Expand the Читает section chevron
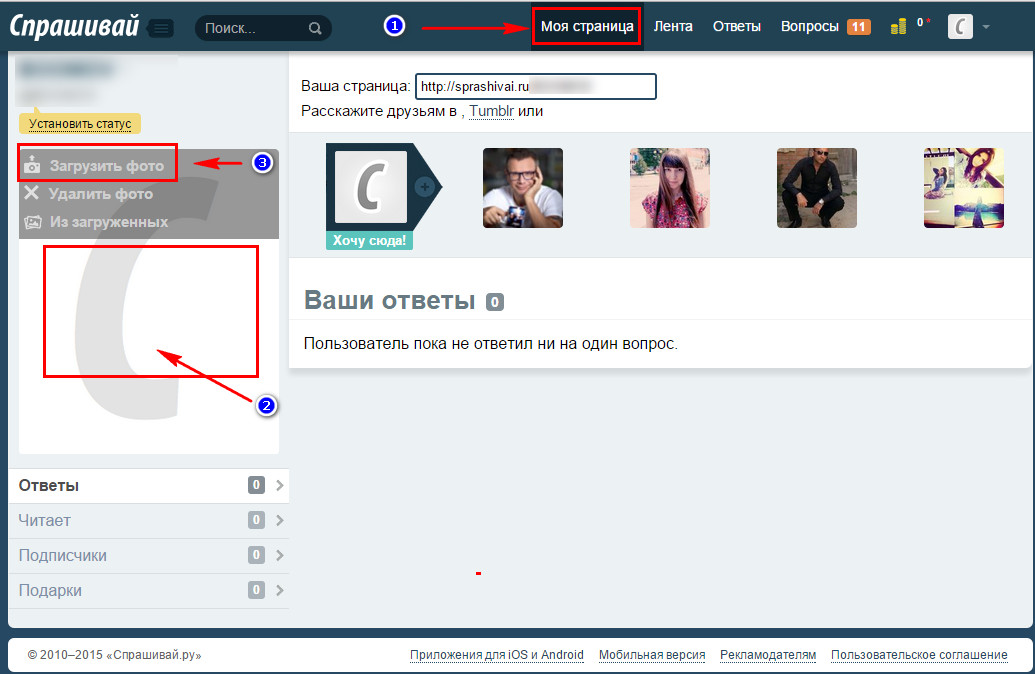This screenshot has height=674, width=1035. pos(279,520)
